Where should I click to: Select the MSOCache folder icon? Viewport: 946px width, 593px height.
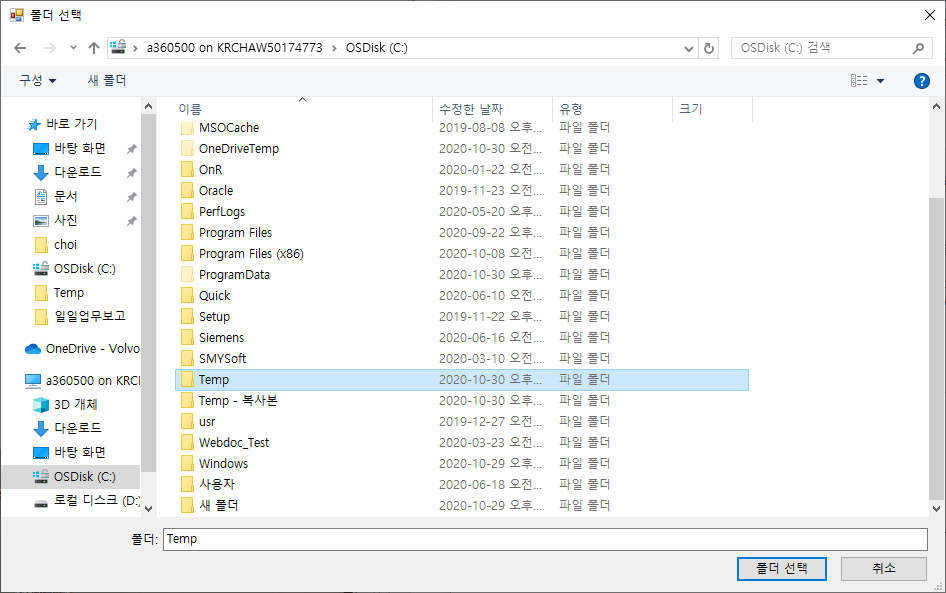(188, 127)
